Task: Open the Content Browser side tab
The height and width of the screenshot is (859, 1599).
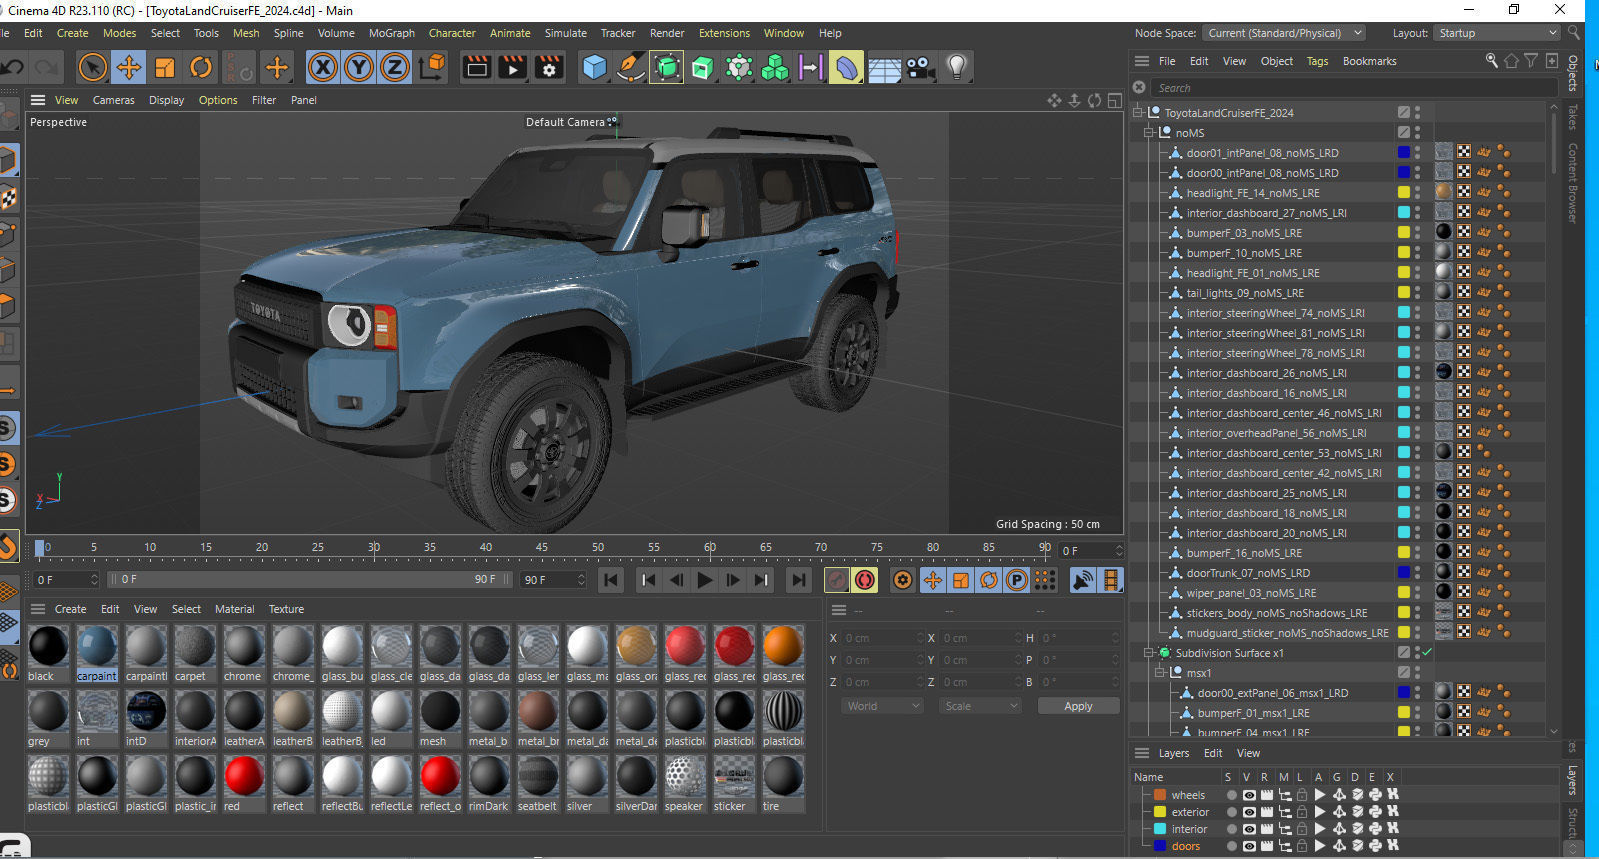Action: pos(1572,182)
